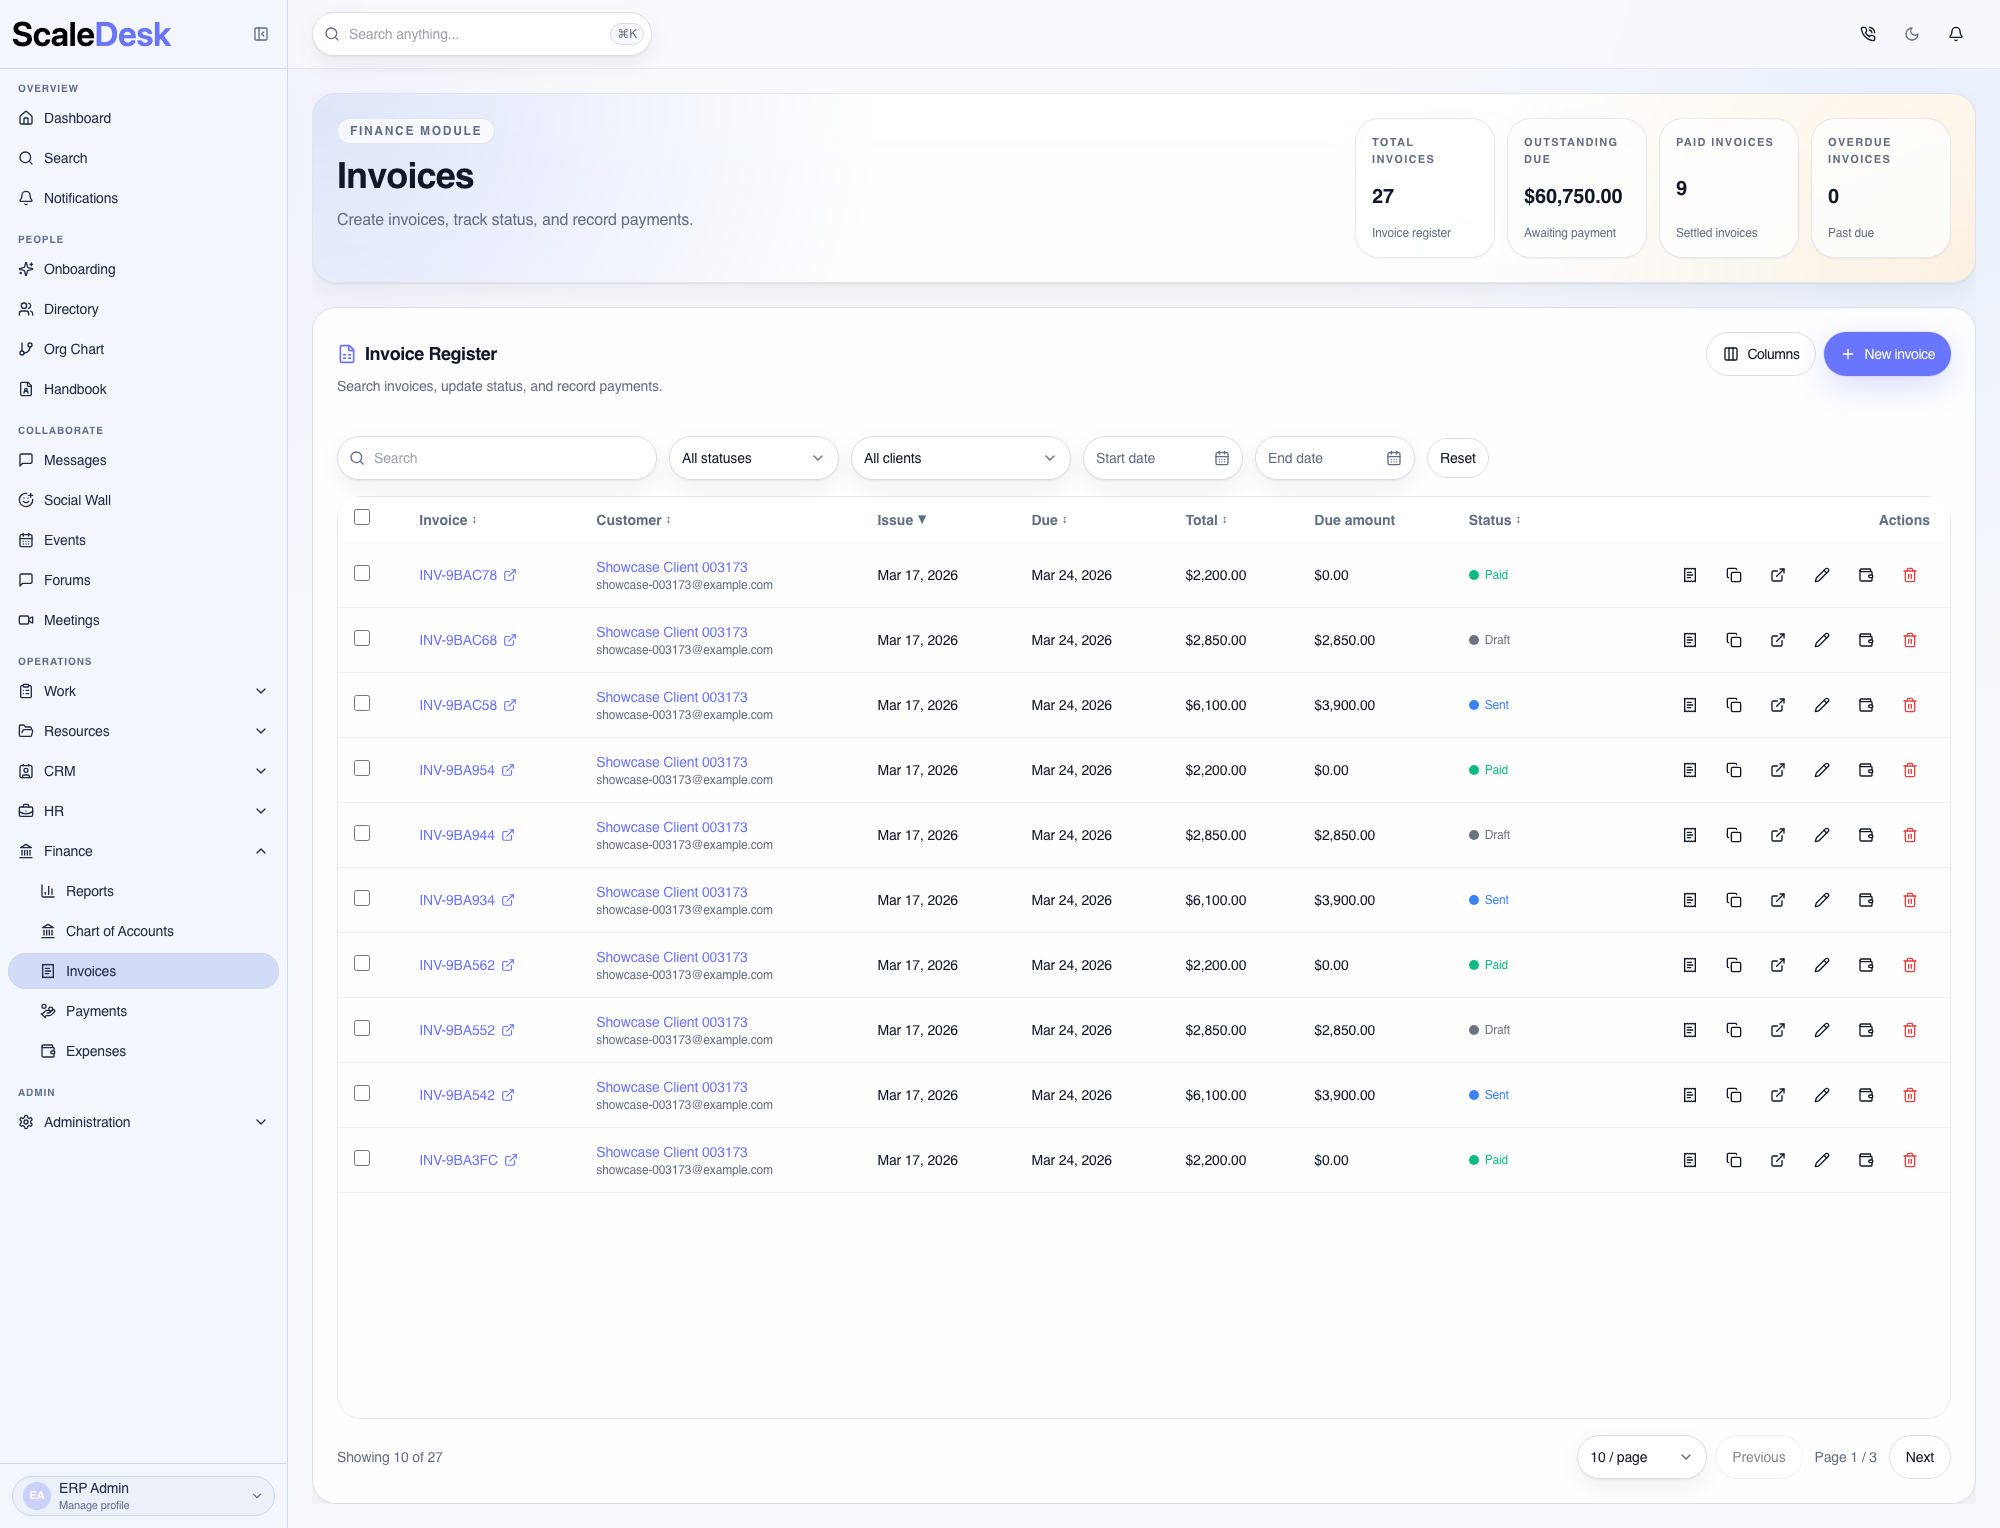Edit invoice INV-9BA562 pencil icon

[1822, 965]
